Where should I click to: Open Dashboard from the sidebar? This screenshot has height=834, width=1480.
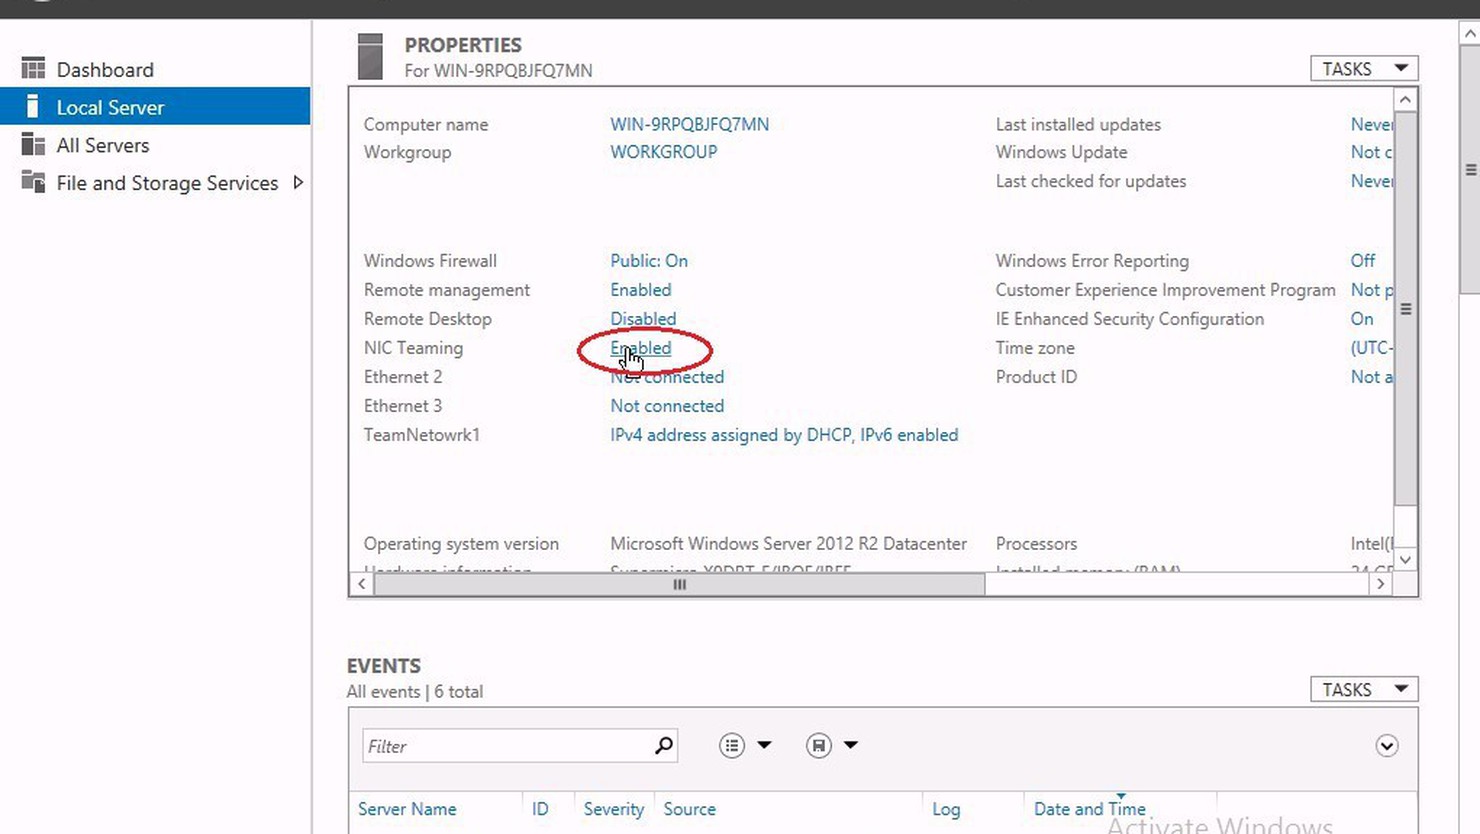click(105, 70)
